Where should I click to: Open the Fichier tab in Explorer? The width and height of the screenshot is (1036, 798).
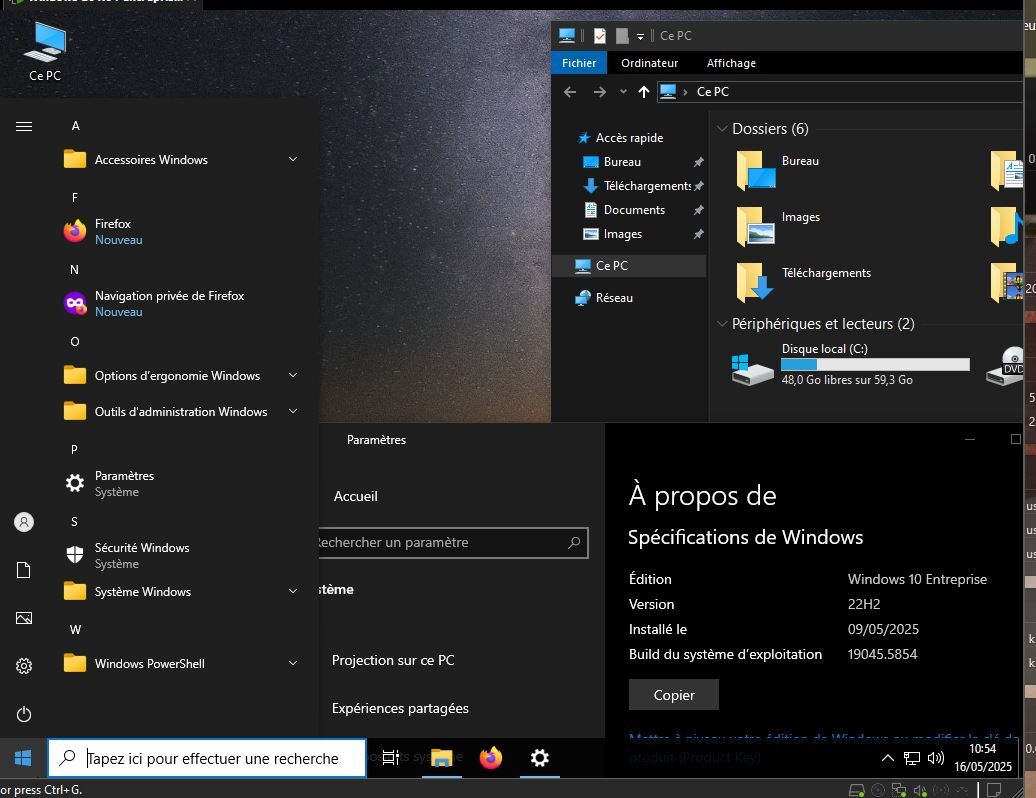click(x=579, y=63)
